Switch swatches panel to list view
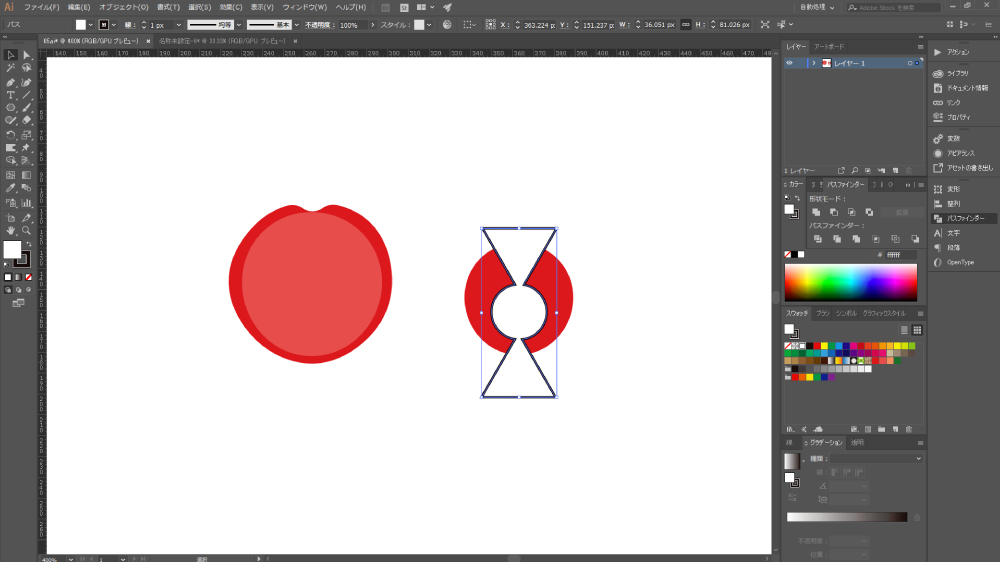The image size is (1000, 562). pos(904,330)
